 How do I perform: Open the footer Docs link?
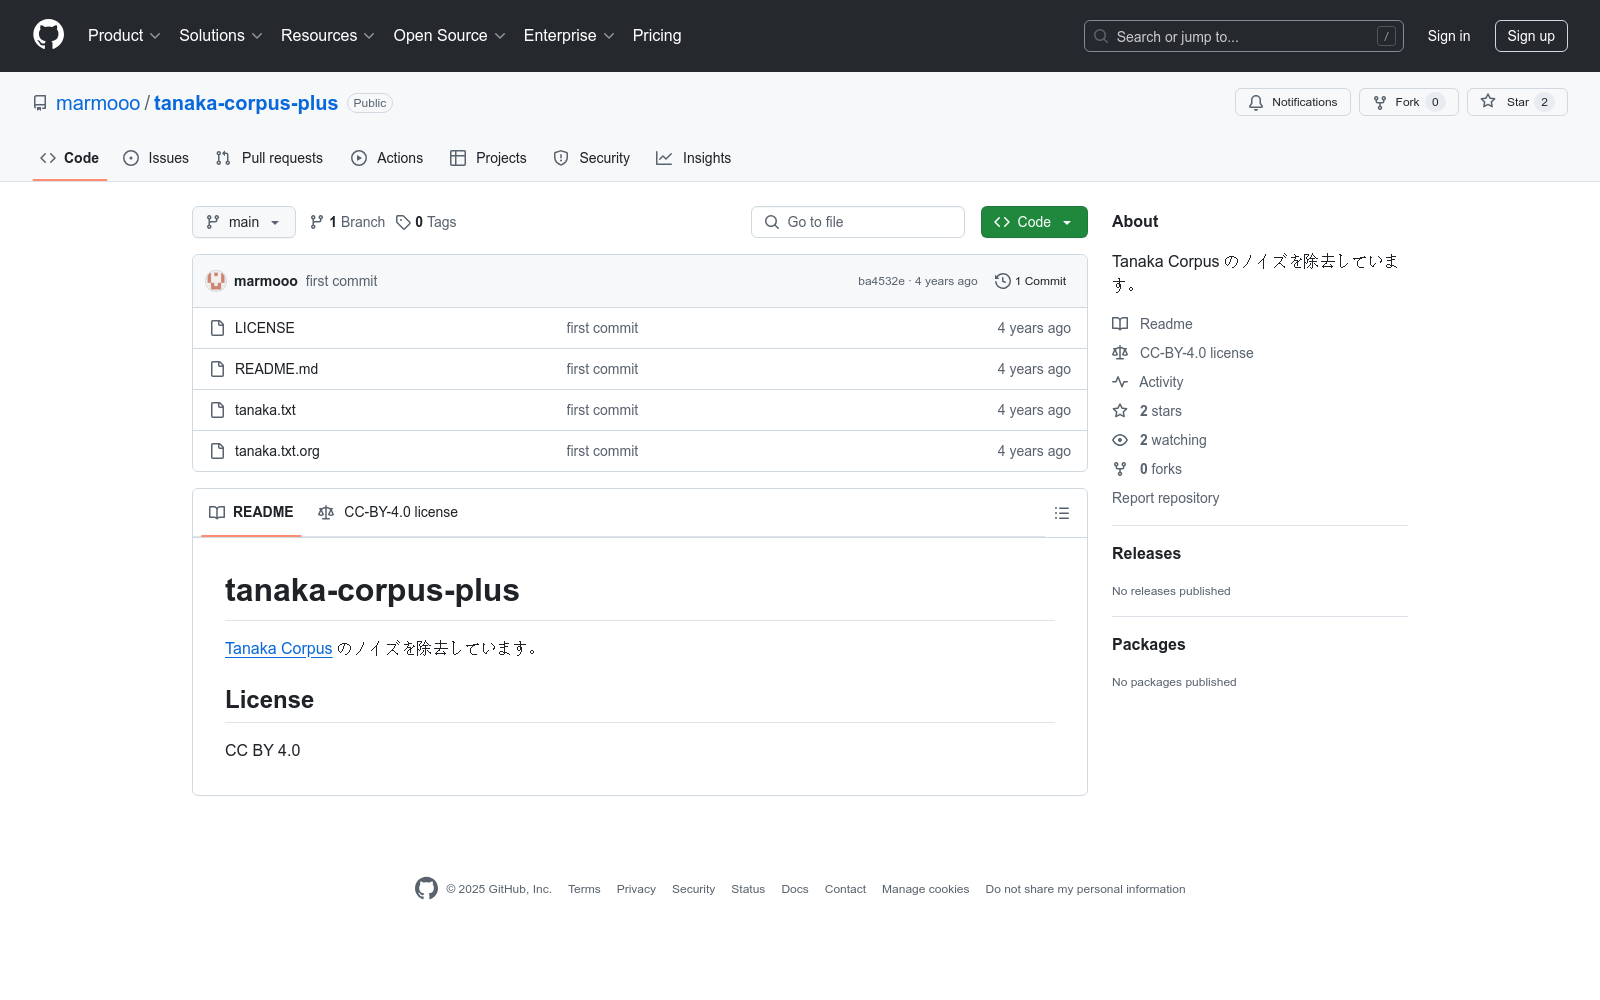795,889
